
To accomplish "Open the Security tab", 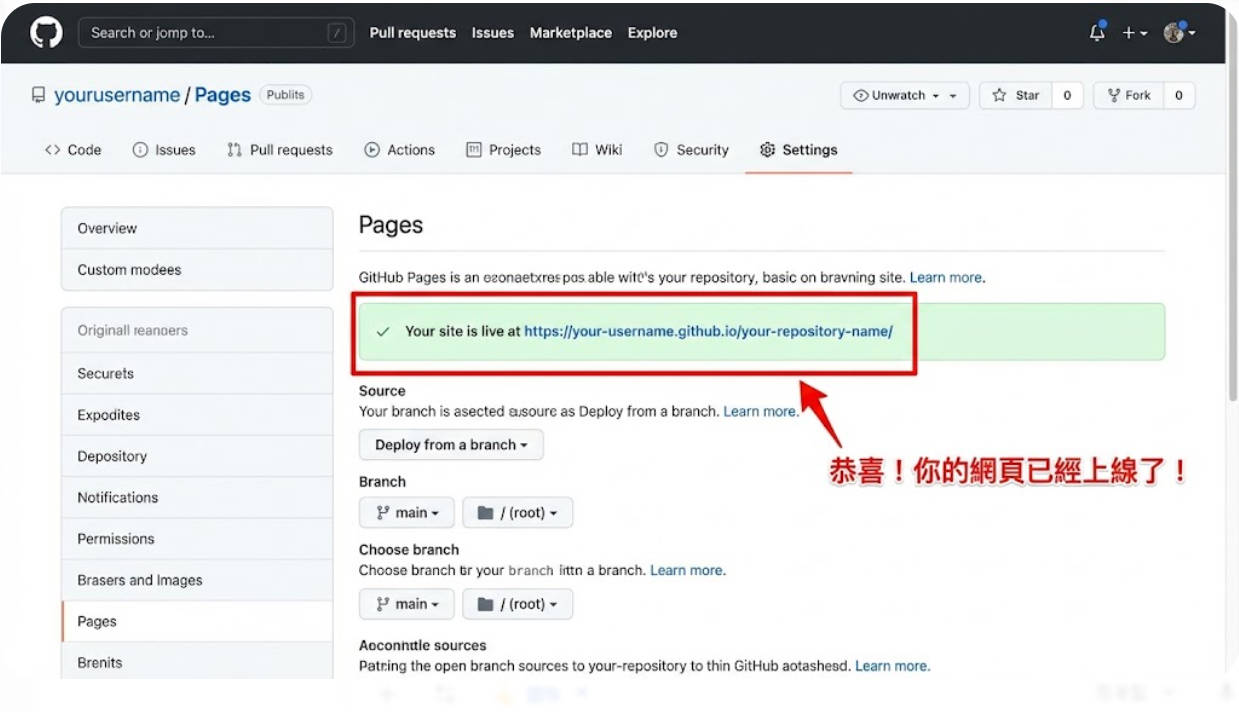I will tap(691, 149).
